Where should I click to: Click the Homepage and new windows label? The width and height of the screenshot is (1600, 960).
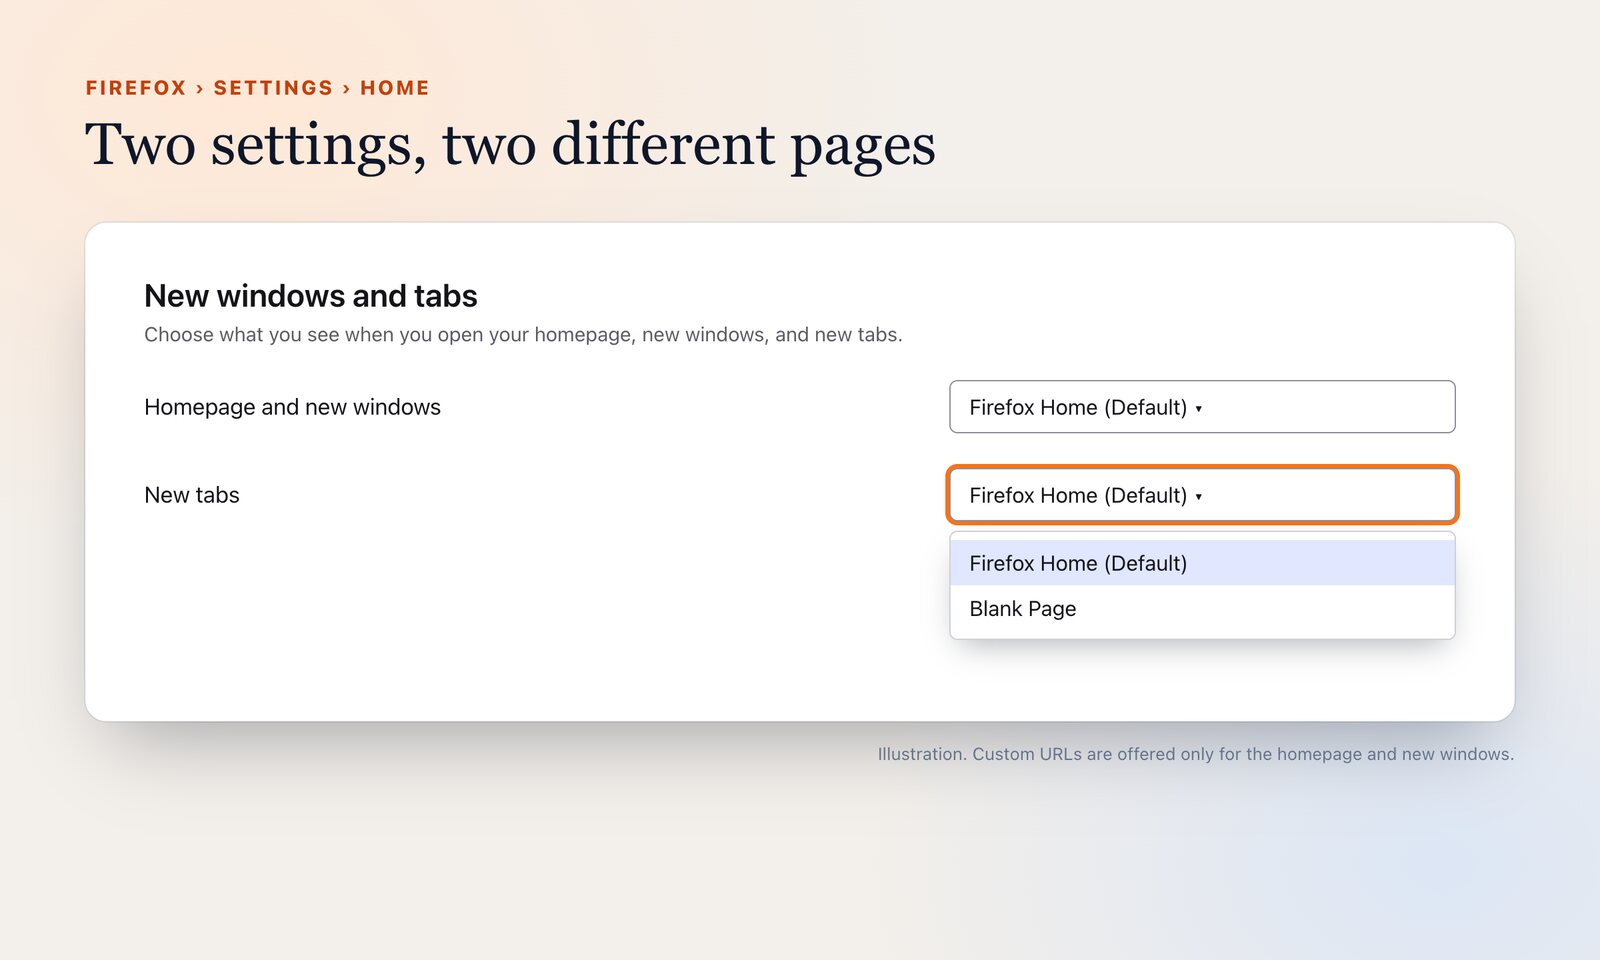point(292,407)
